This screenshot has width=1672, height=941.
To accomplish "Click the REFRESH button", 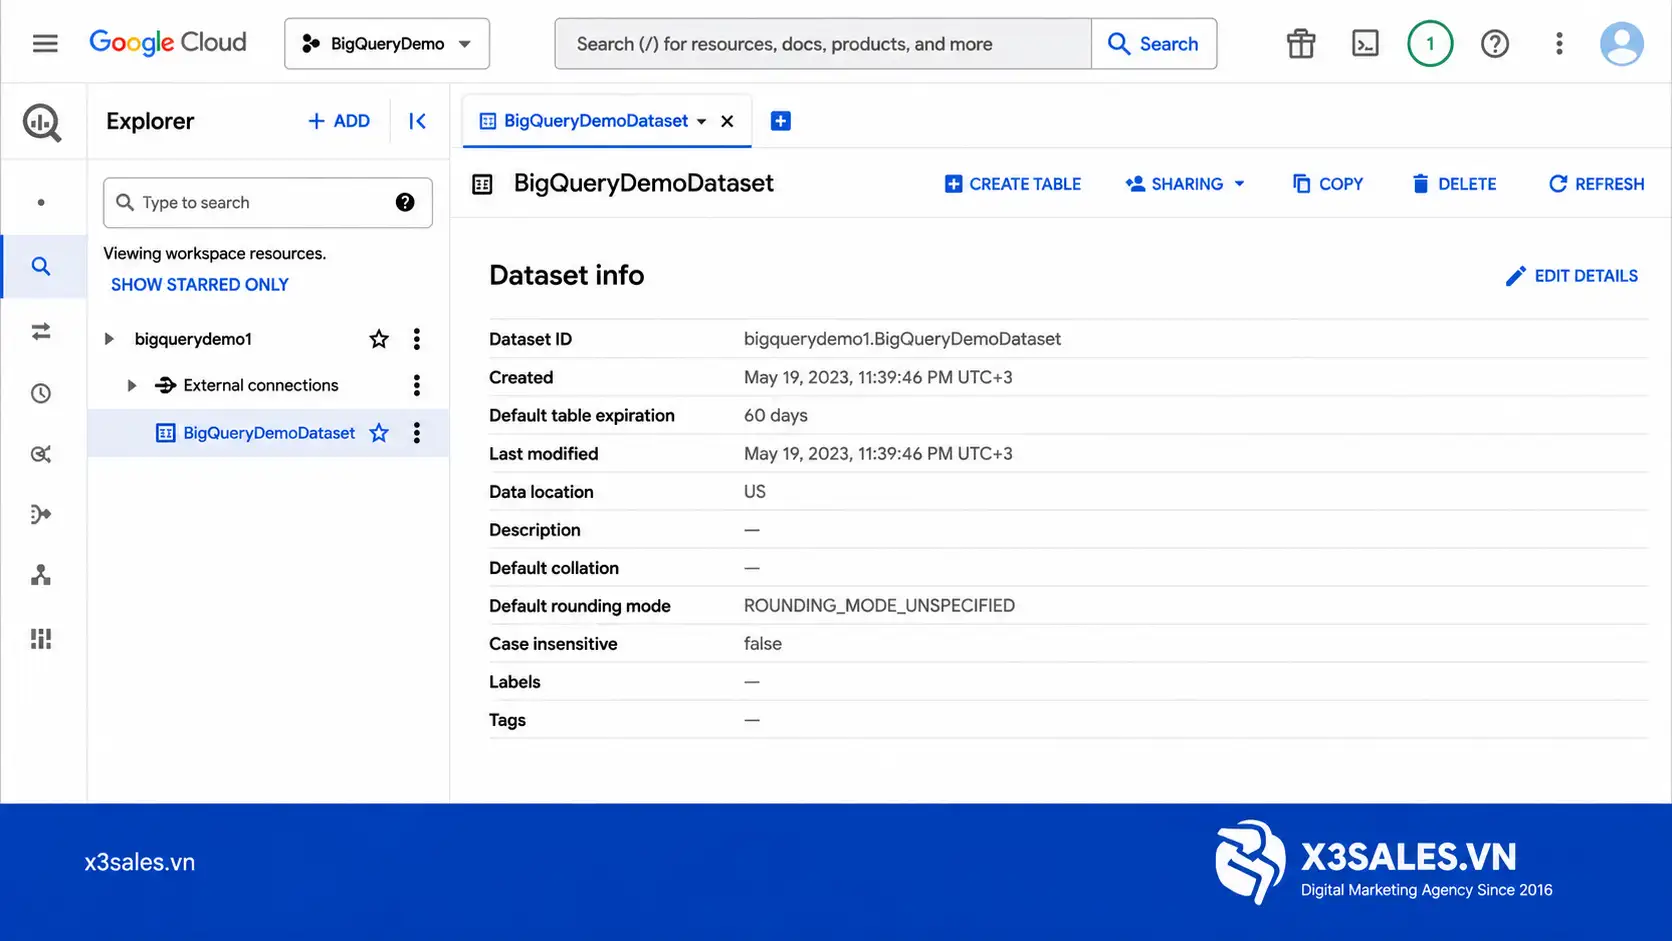I will point(1596,184).
